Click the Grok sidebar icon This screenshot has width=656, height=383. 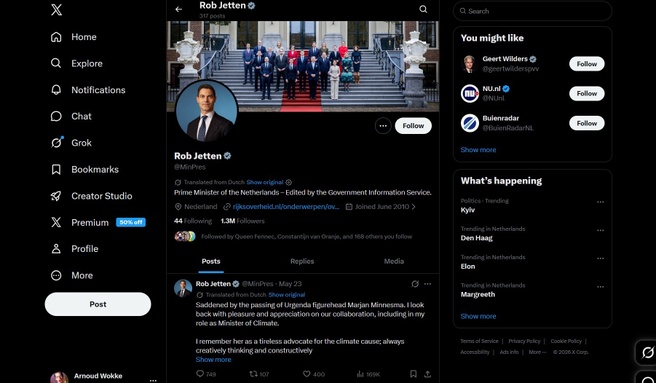[x=56, y=142]
